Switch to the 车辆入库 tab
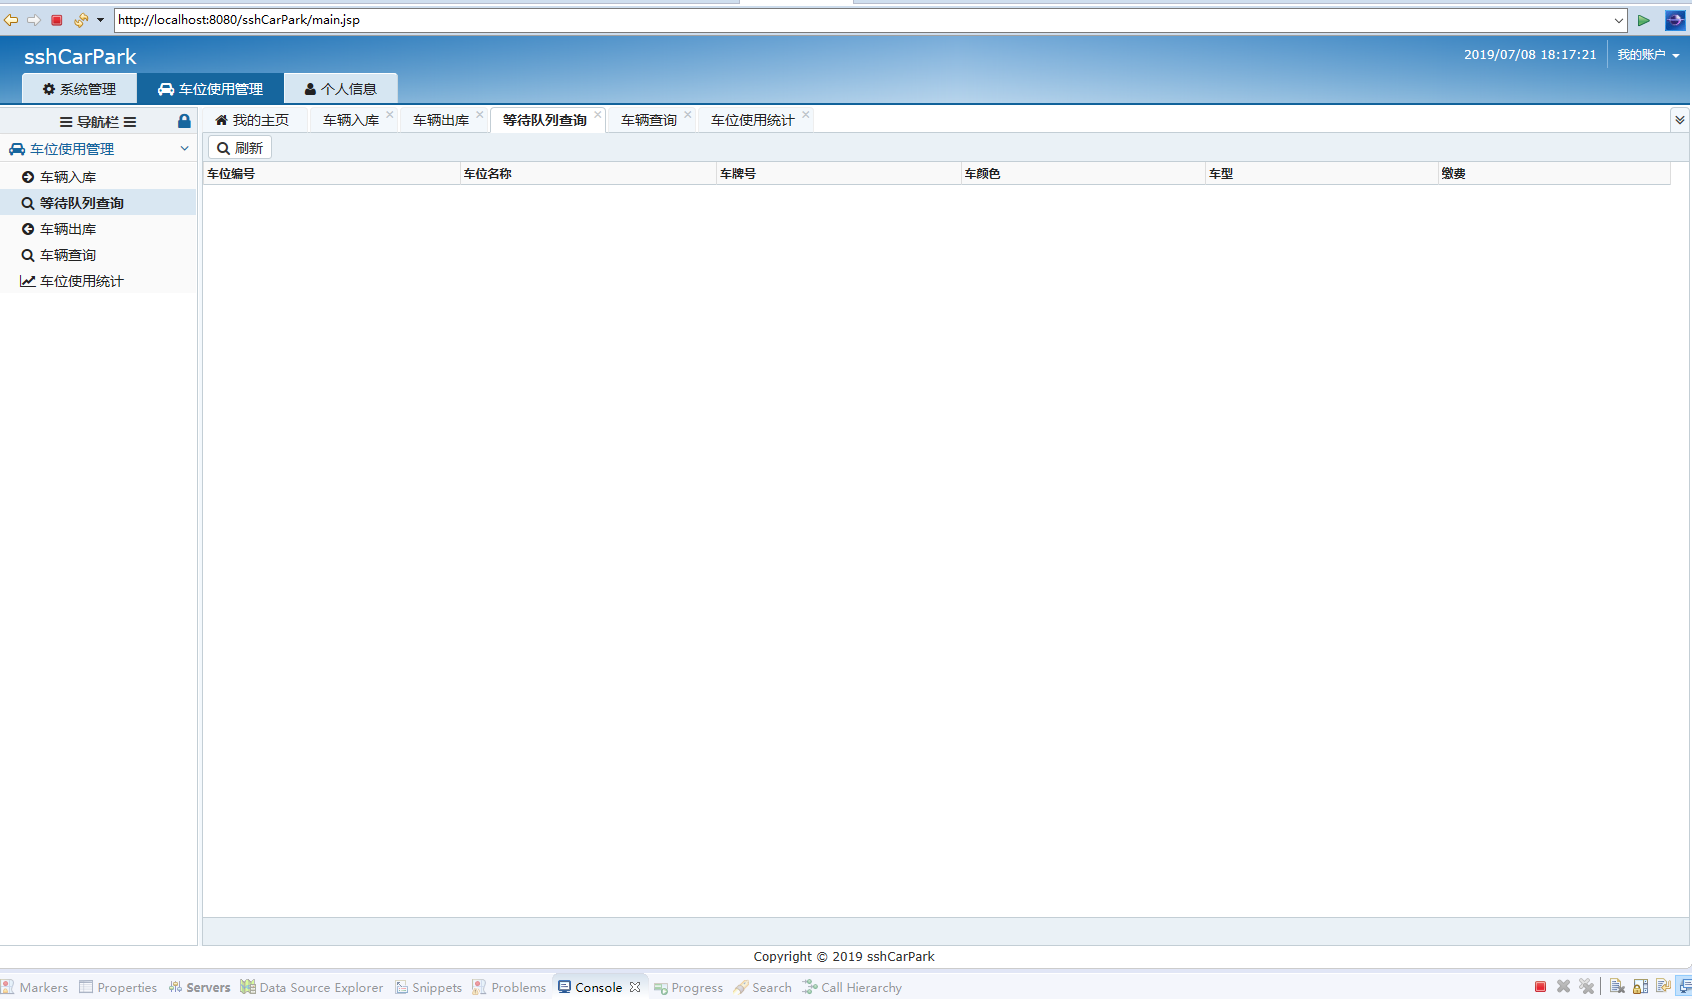This screenshot has width=1692, height=1002. click(x=351, y=120)
